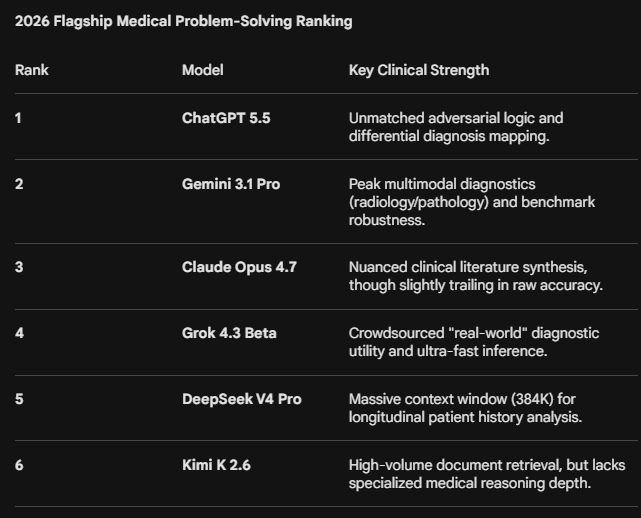Select the rank number 3 cell
Viewport: 641px width, 518px height.
click(19, 267)
